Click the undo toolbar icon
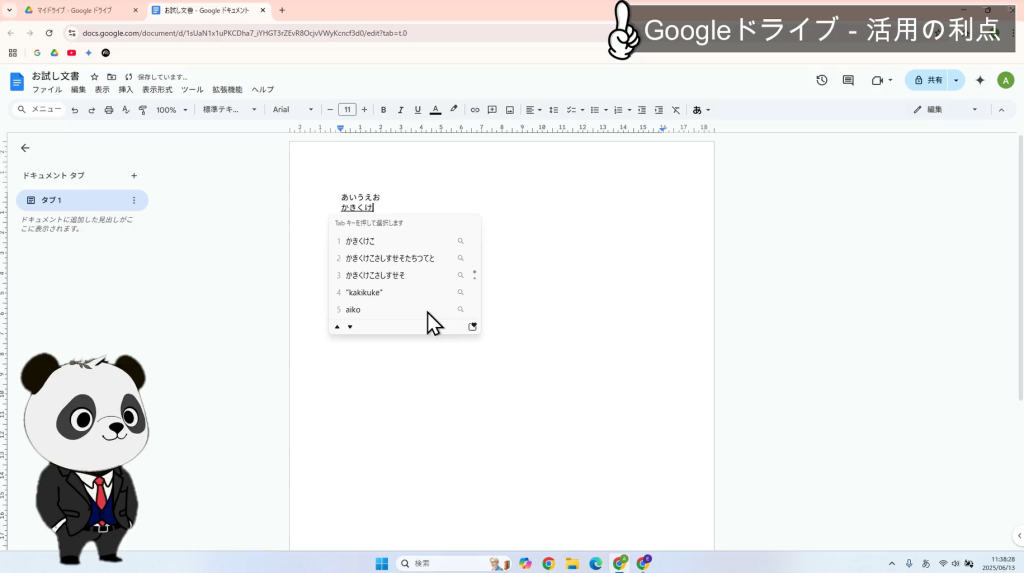The width and height of the screenshot is (1024, 573). coord(75,110)
